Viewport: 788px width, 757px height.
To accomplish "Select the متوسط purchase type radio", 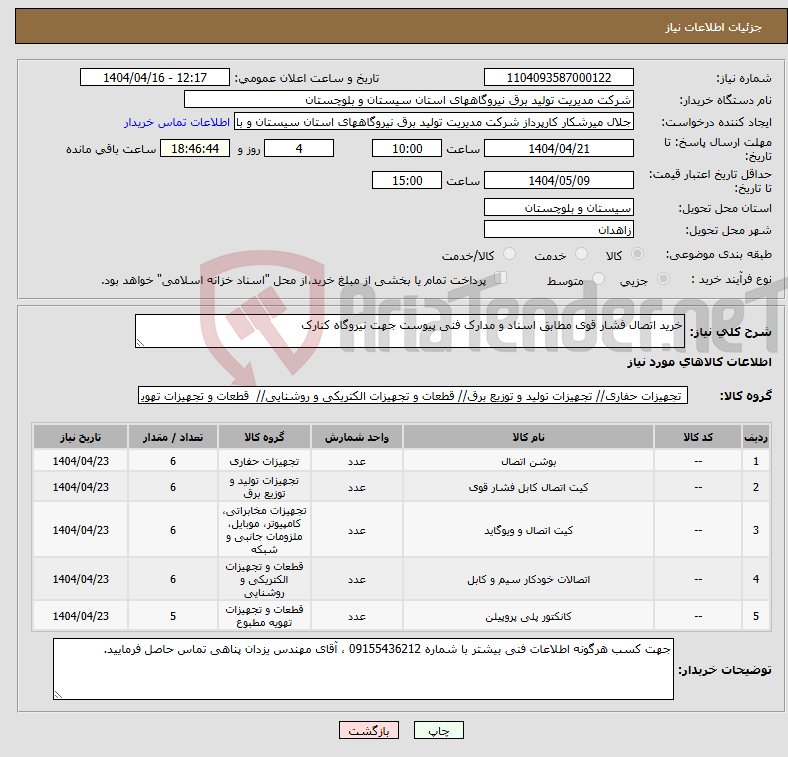I will (x=599, y=278).
